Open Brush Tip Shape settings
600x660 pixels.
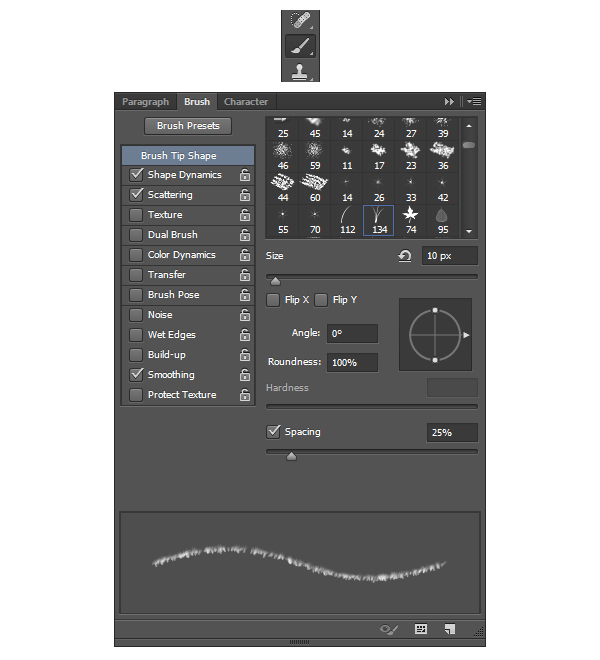[188, 156]
